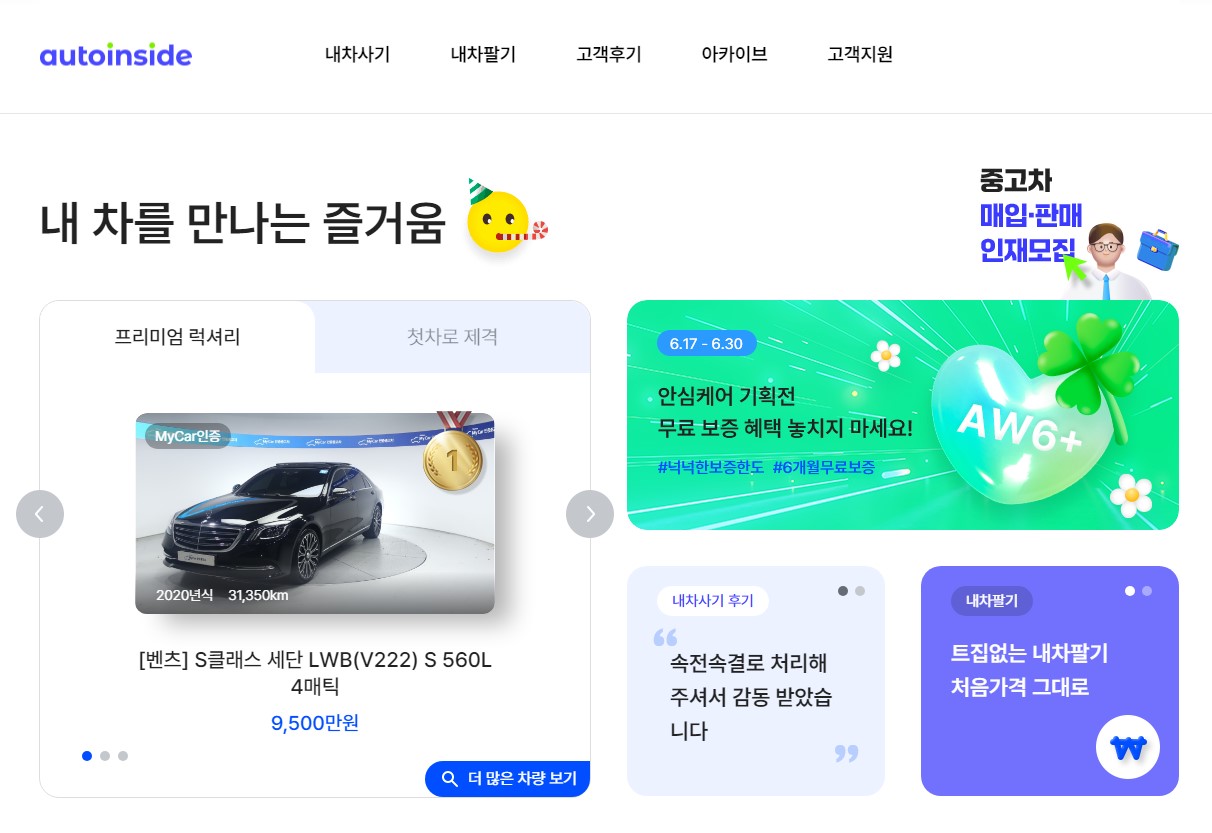Viewport: 1212px width, 833px height.
Task: Open the 안심케어 기획전 promotion banner
Action: [x=903, y=415]
